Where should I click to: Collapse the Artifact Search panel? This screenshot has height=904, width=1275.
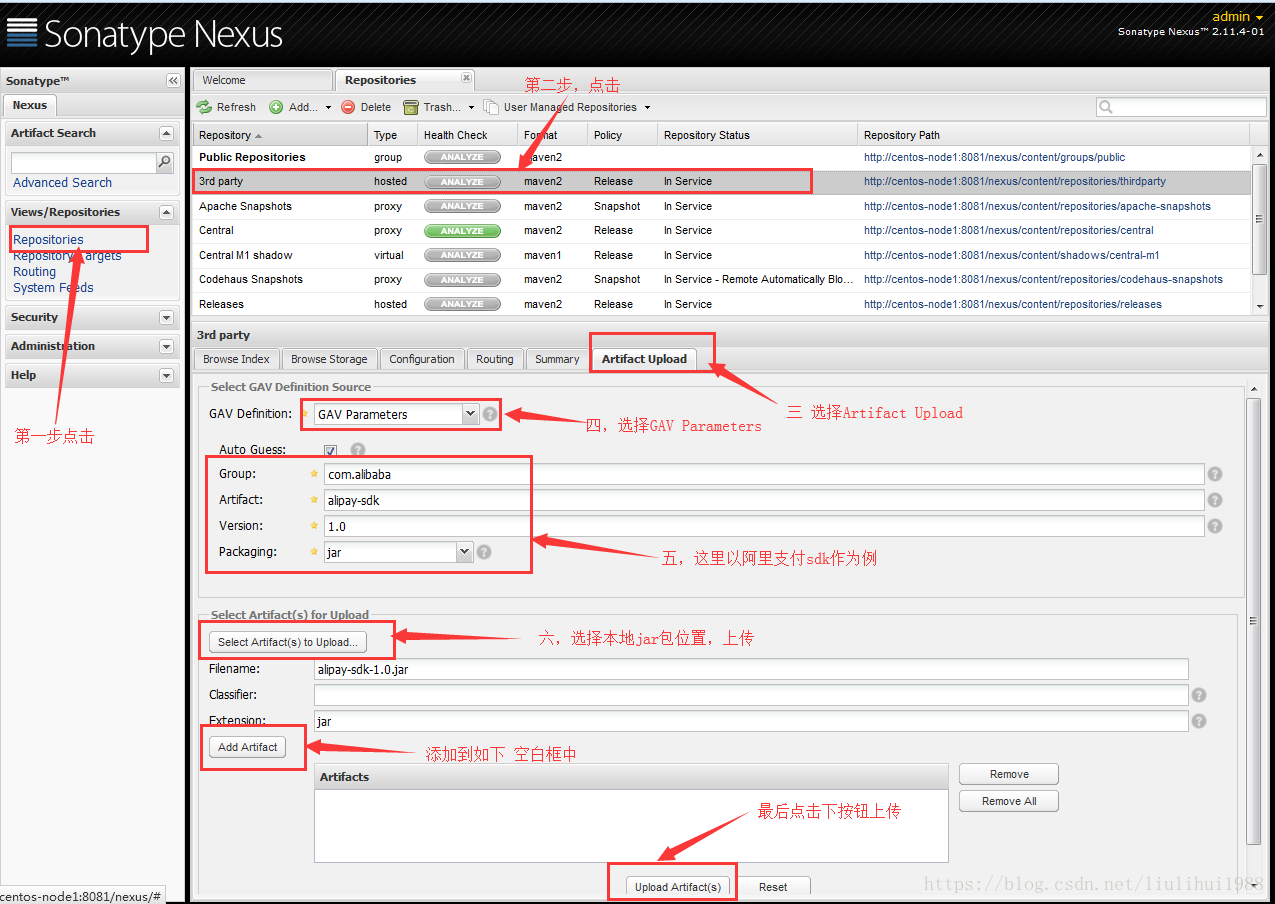click(x=166, y=133)
